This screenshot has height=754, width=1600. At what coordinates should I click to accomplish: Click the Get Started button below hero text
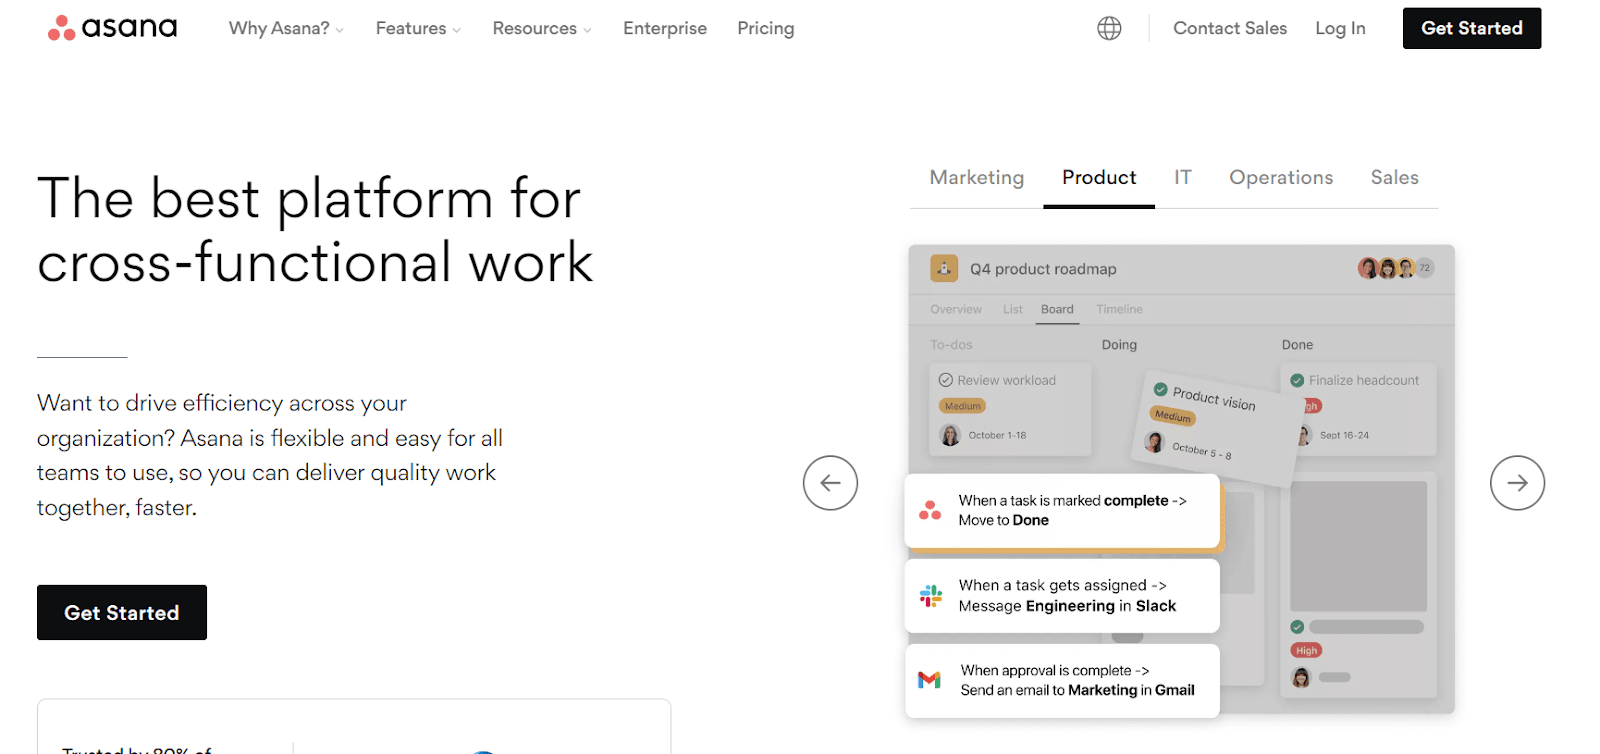click(x=122, y=612)
